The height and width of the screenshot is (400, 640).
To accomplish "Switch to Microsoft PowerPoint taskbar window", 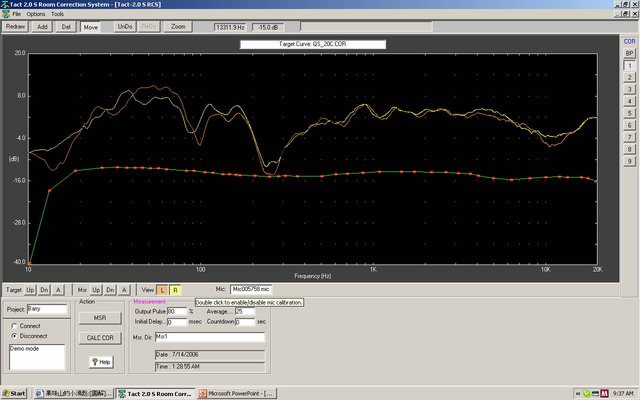I will point(237,393).
